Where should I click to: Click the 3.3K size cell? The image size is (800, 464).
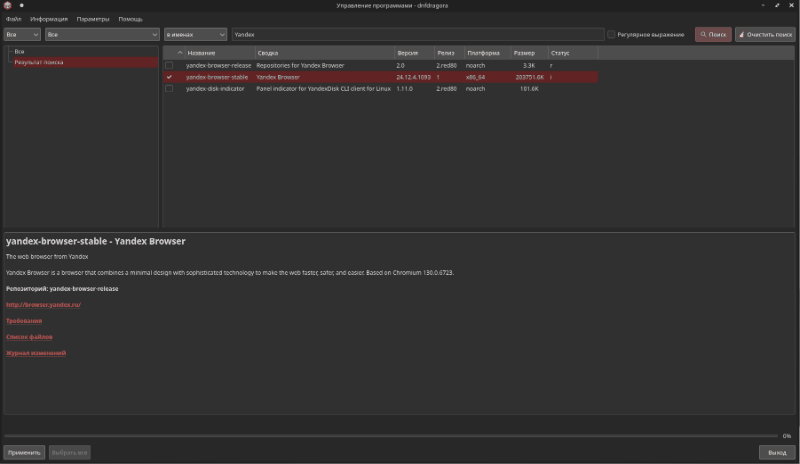coord(529,65)
